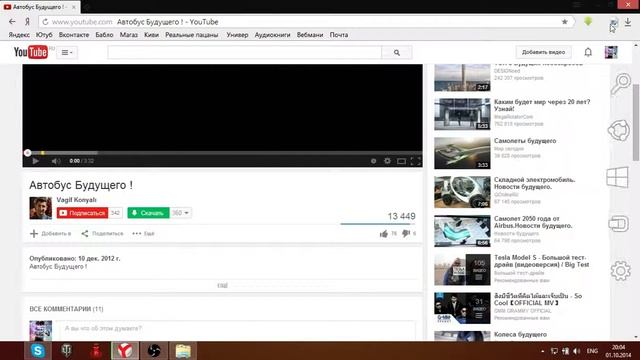Open File Explorer folder in taskbar
Image resolution: width=640 pixels, height=360 pixels.
point(183,351)
